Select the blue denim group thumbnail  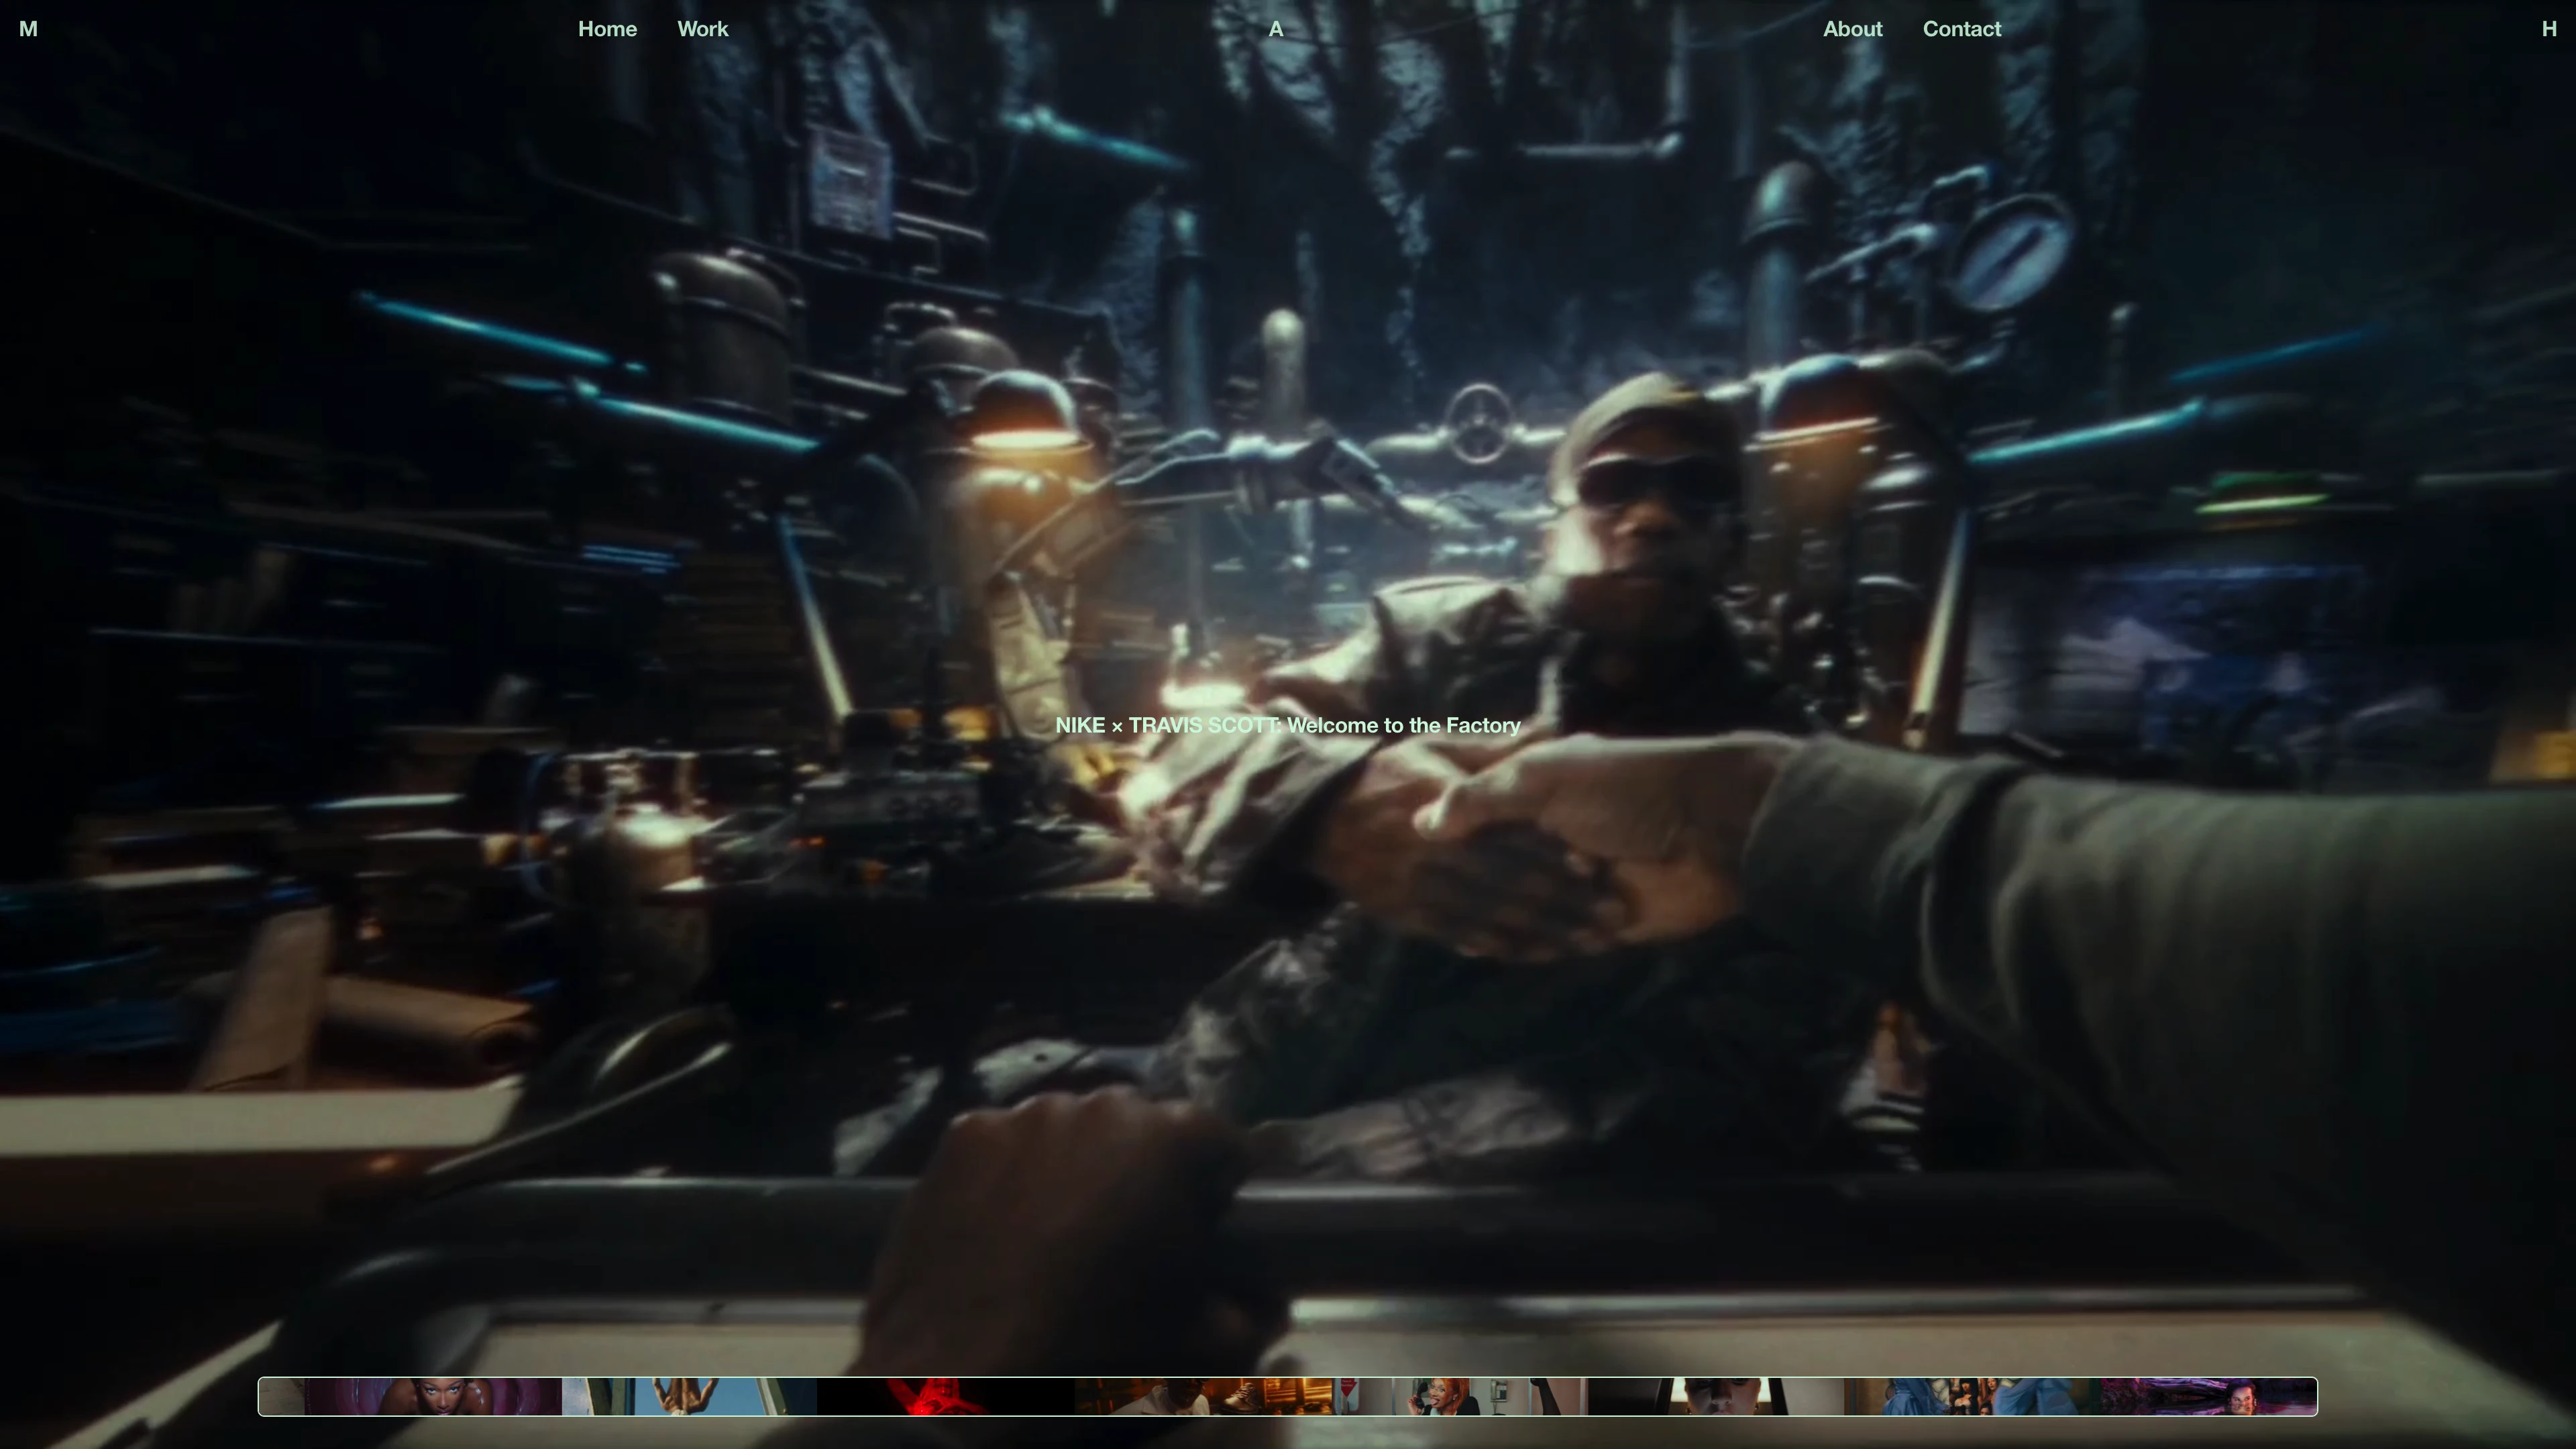click(x=1972, y=1396)
